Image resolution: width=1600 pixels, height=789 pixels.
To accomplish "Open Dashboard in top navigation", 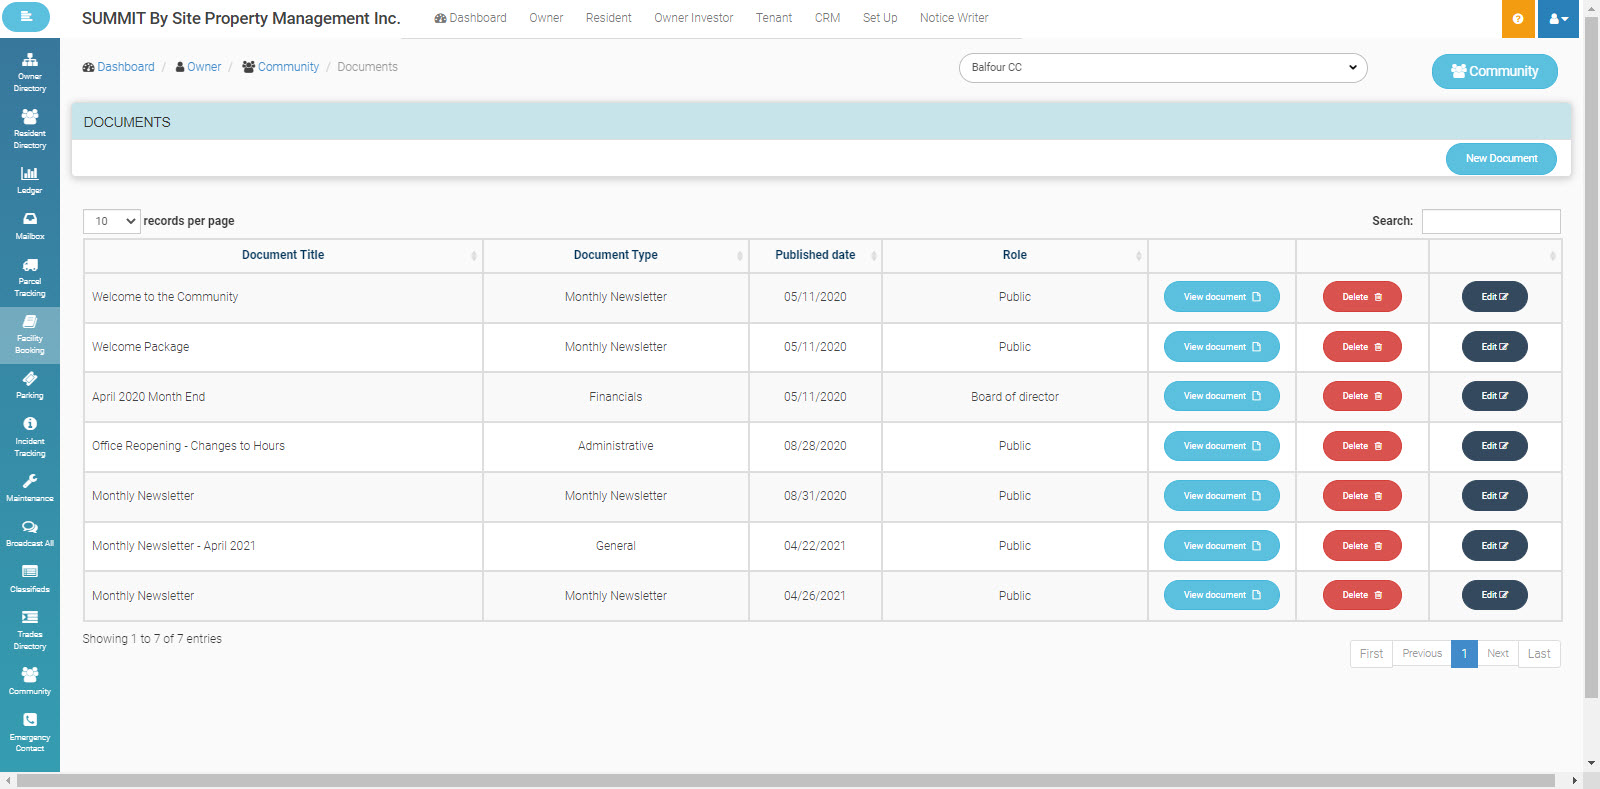I will (470, 18).
